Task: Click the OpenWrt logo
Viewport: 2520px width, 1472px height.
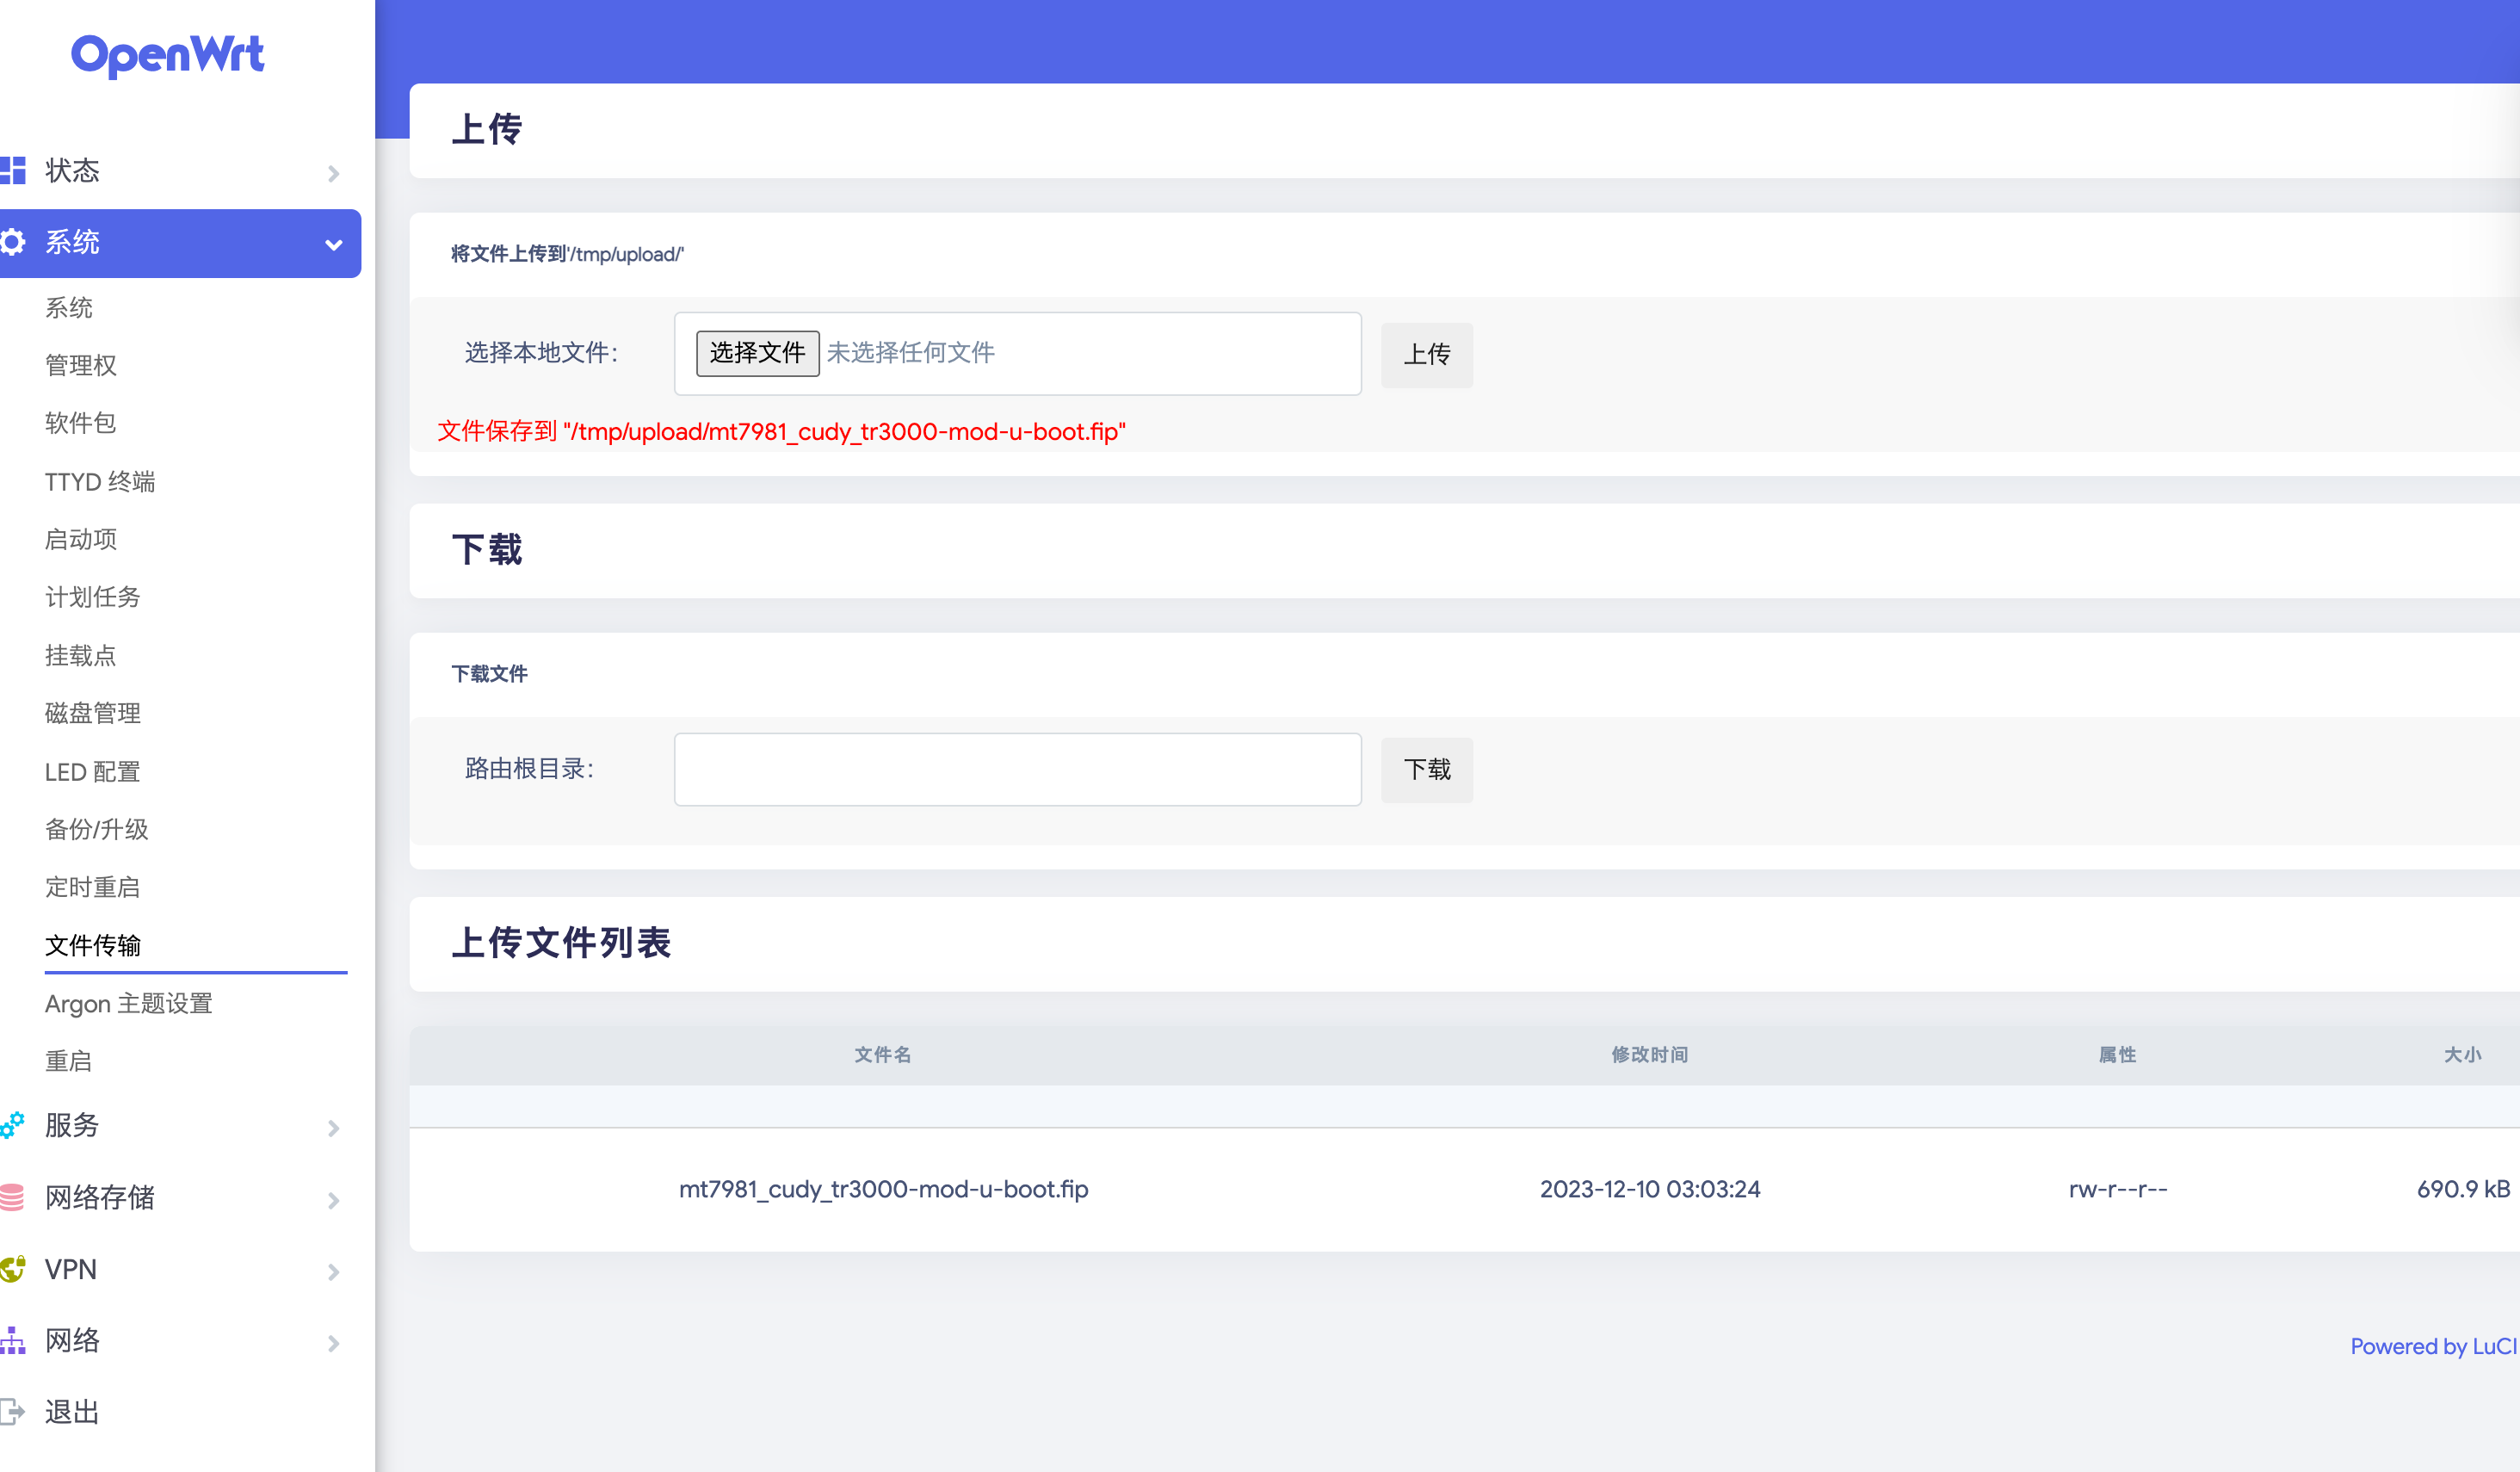Action: point(167,55)
